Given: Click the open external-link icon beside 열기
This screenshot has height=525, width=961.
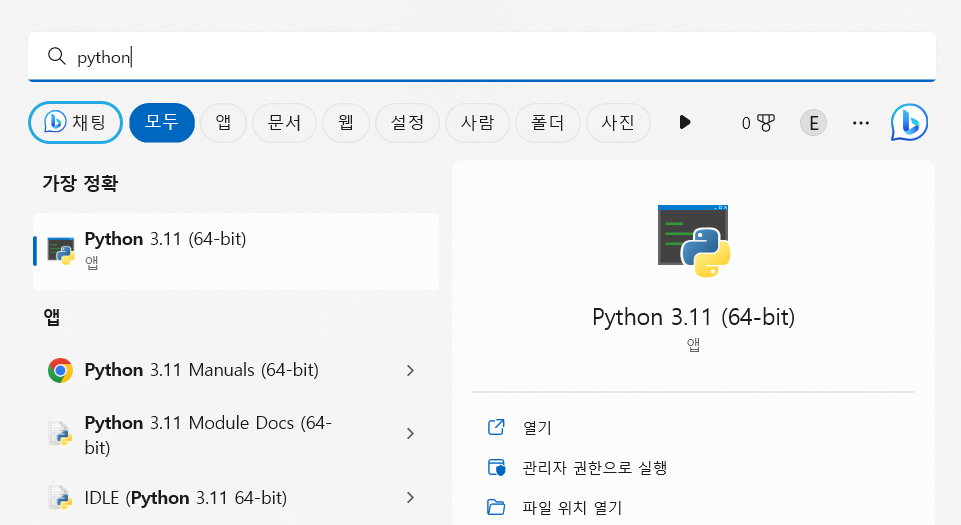Looking at the screenshot, I should pos(496,427).
